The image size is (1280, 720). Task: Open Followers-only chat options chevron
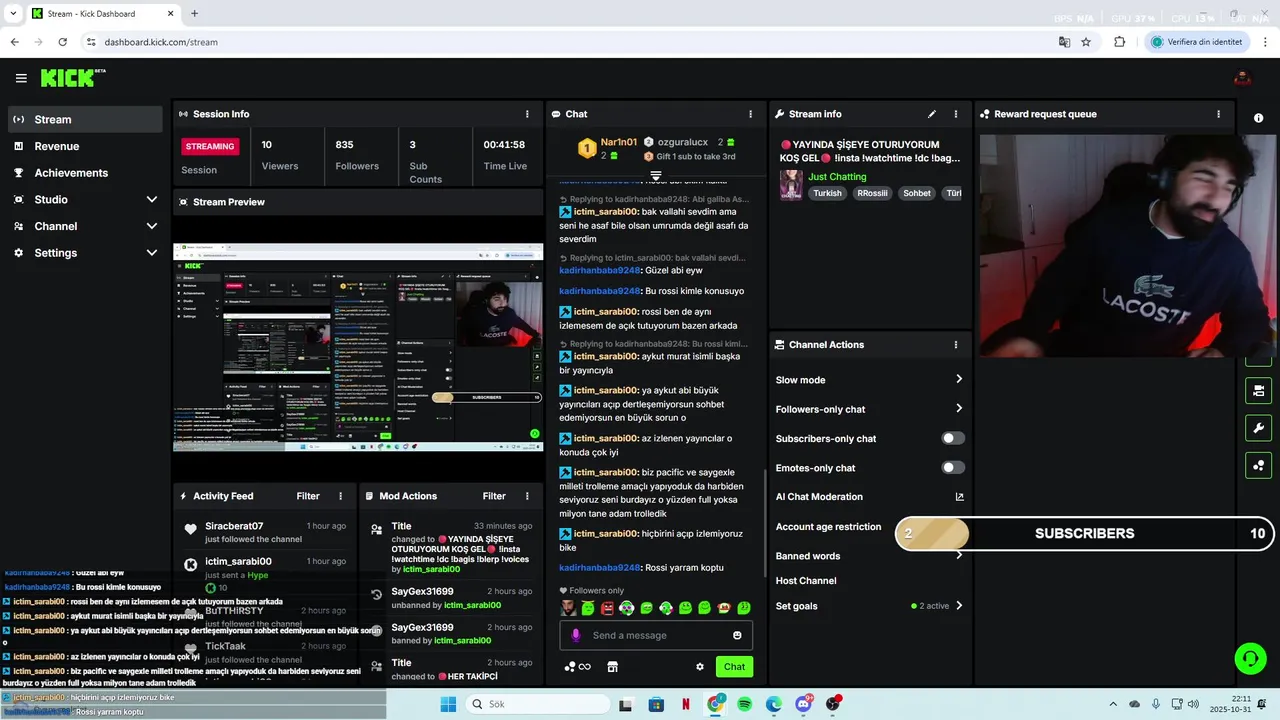click(x=958, y=408)
